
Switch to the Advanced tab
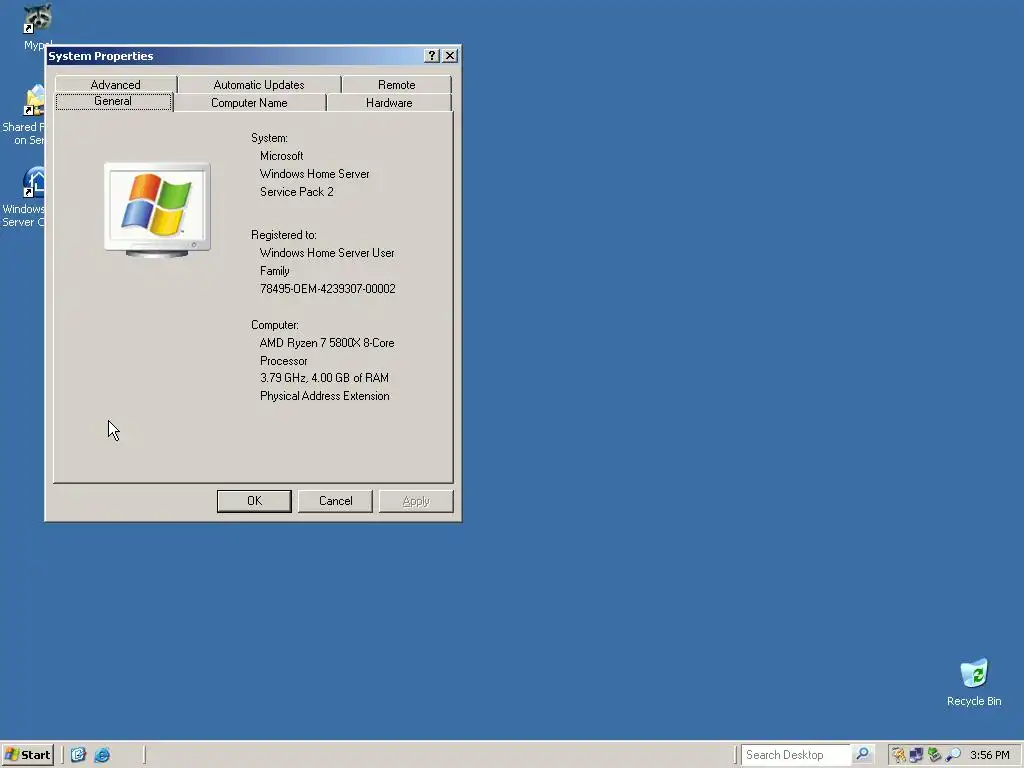pos(116,85)
